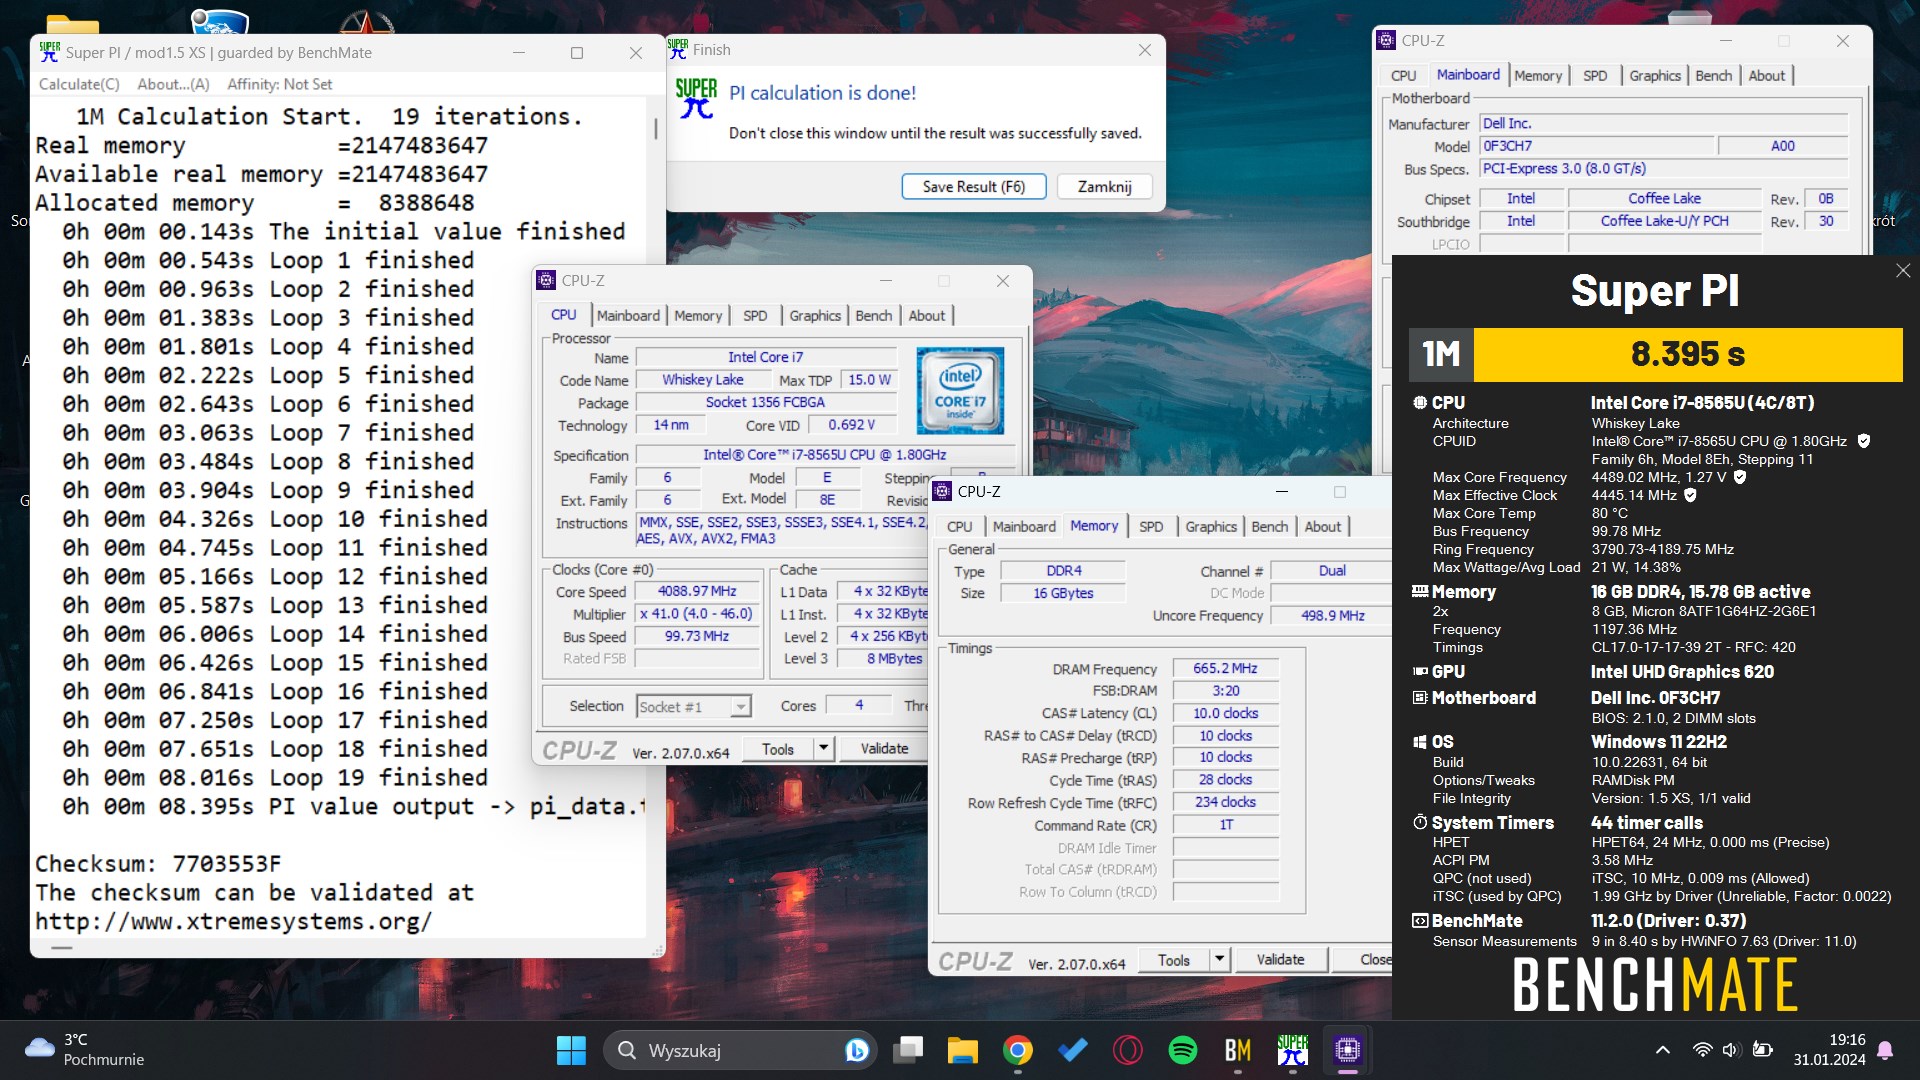Close the BenchMate Super PI result panel
The image size is (1920, 1080).
(x=1903, y=271)
